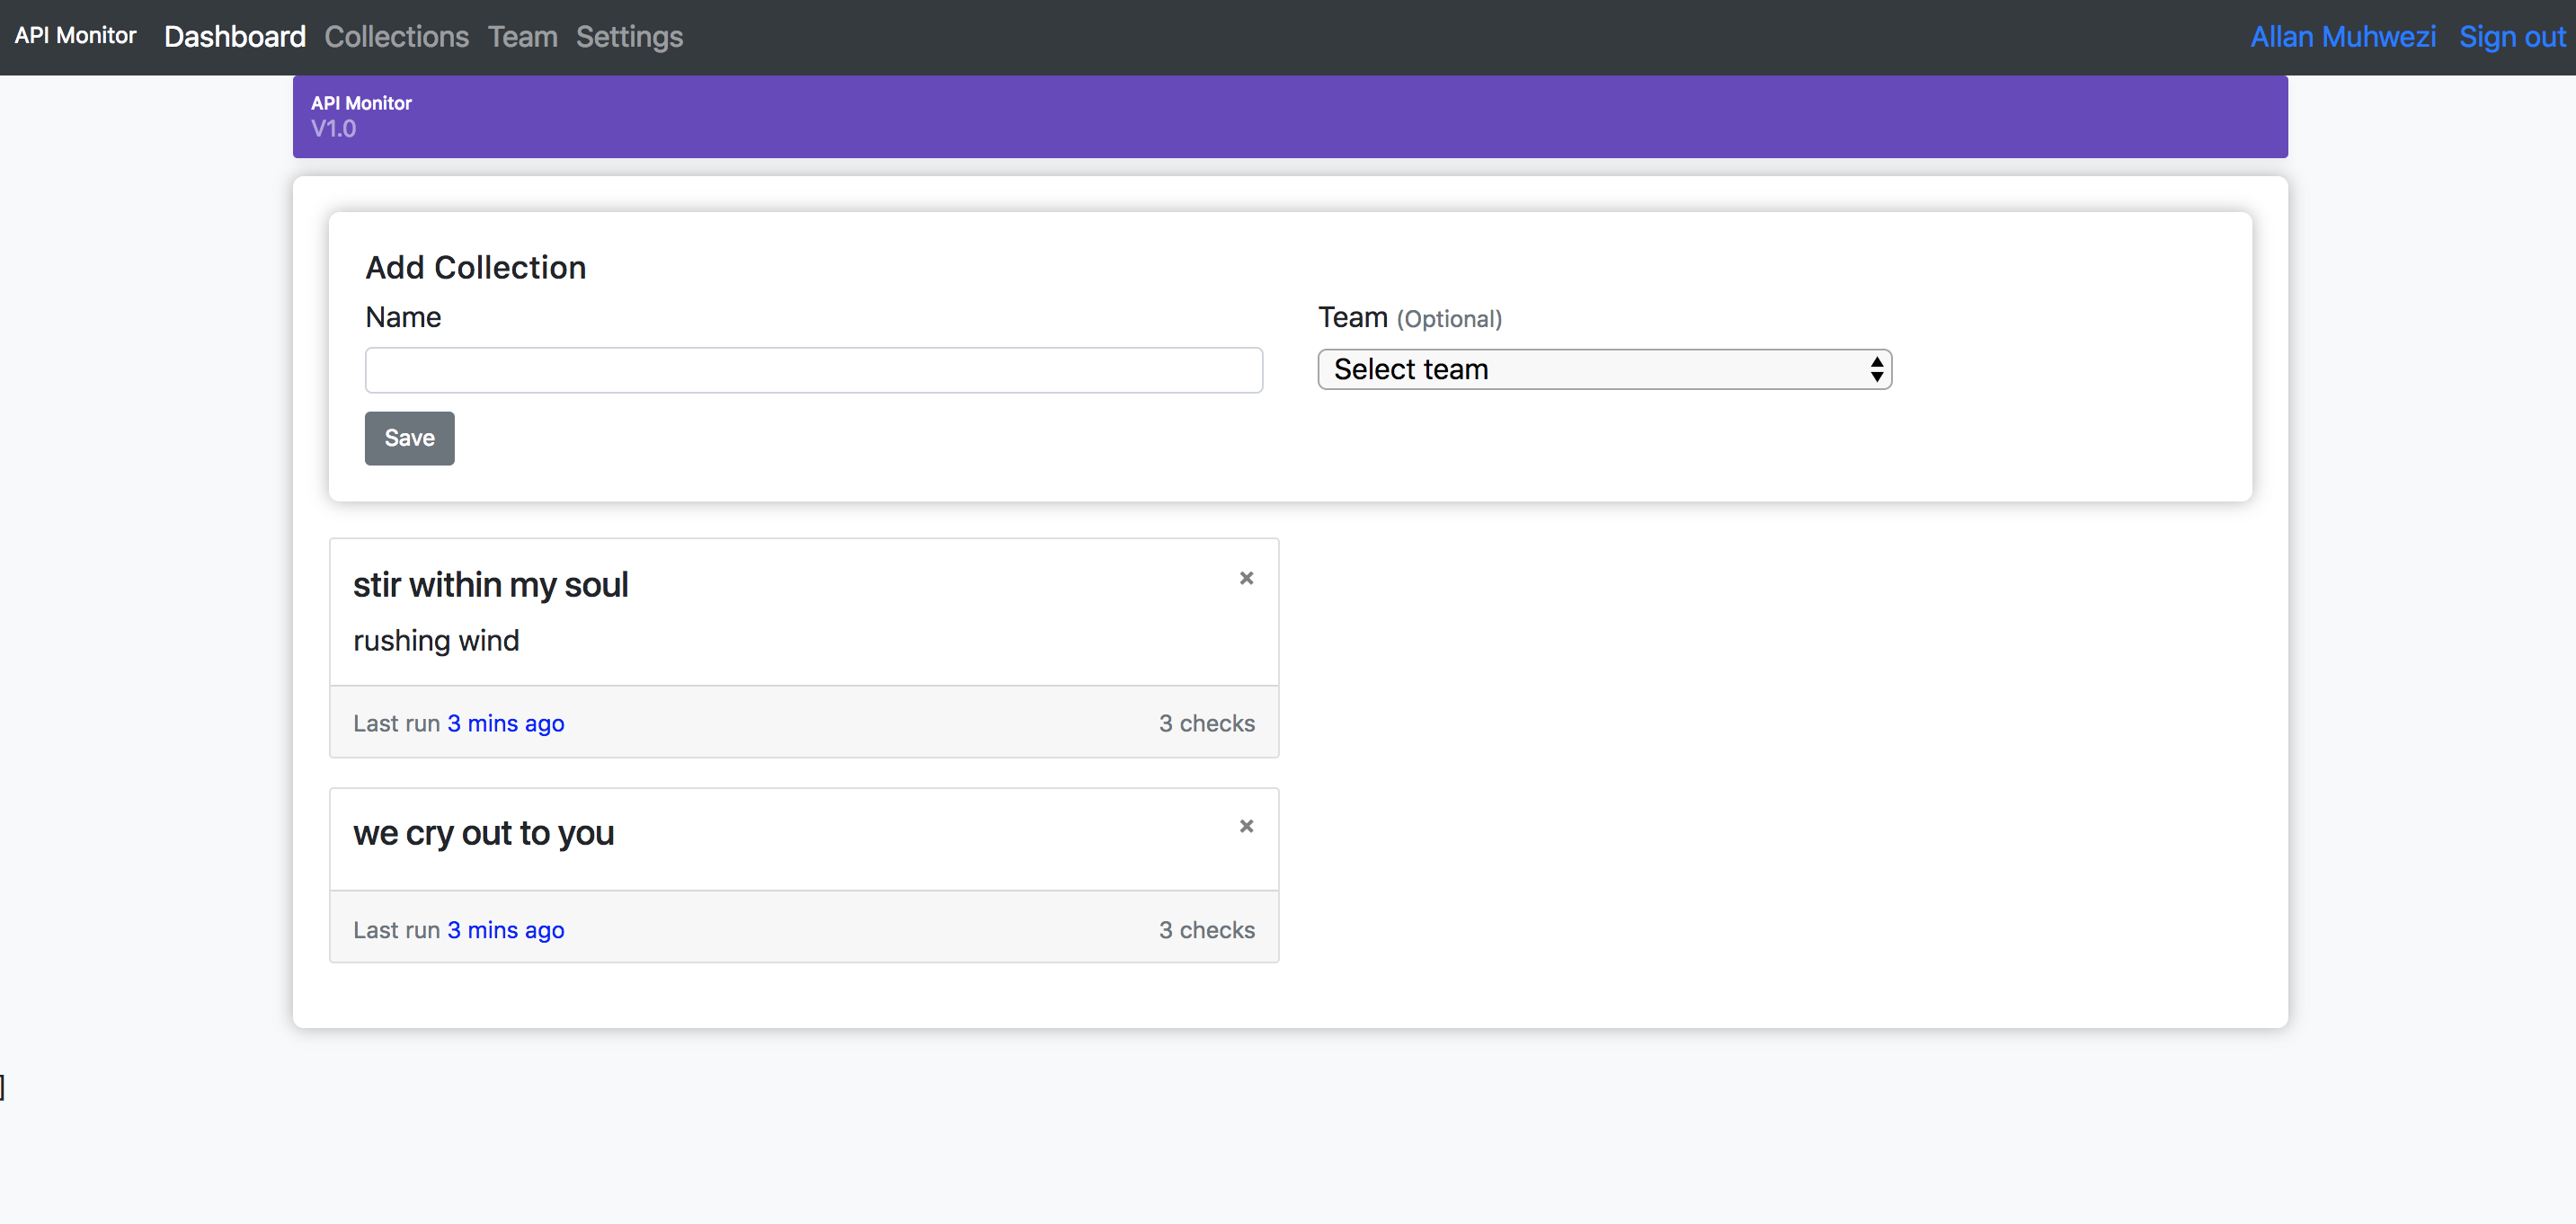This screenshot has height=1224, width=2576.
Task: Open '3 mins ago' link in second card
Action: pos(505,930)
